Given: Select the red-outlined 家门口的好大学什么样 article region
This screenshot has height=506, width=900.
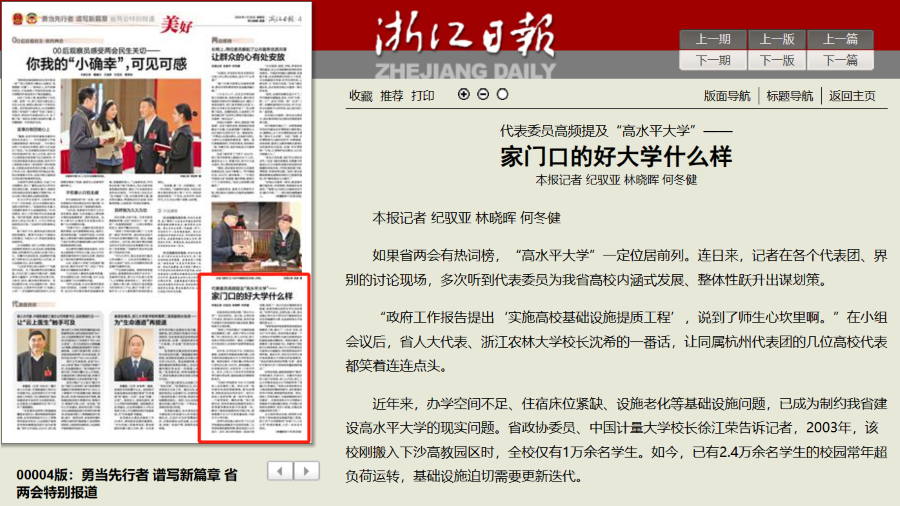Looking at the screenshot, I should coord(258,358).
